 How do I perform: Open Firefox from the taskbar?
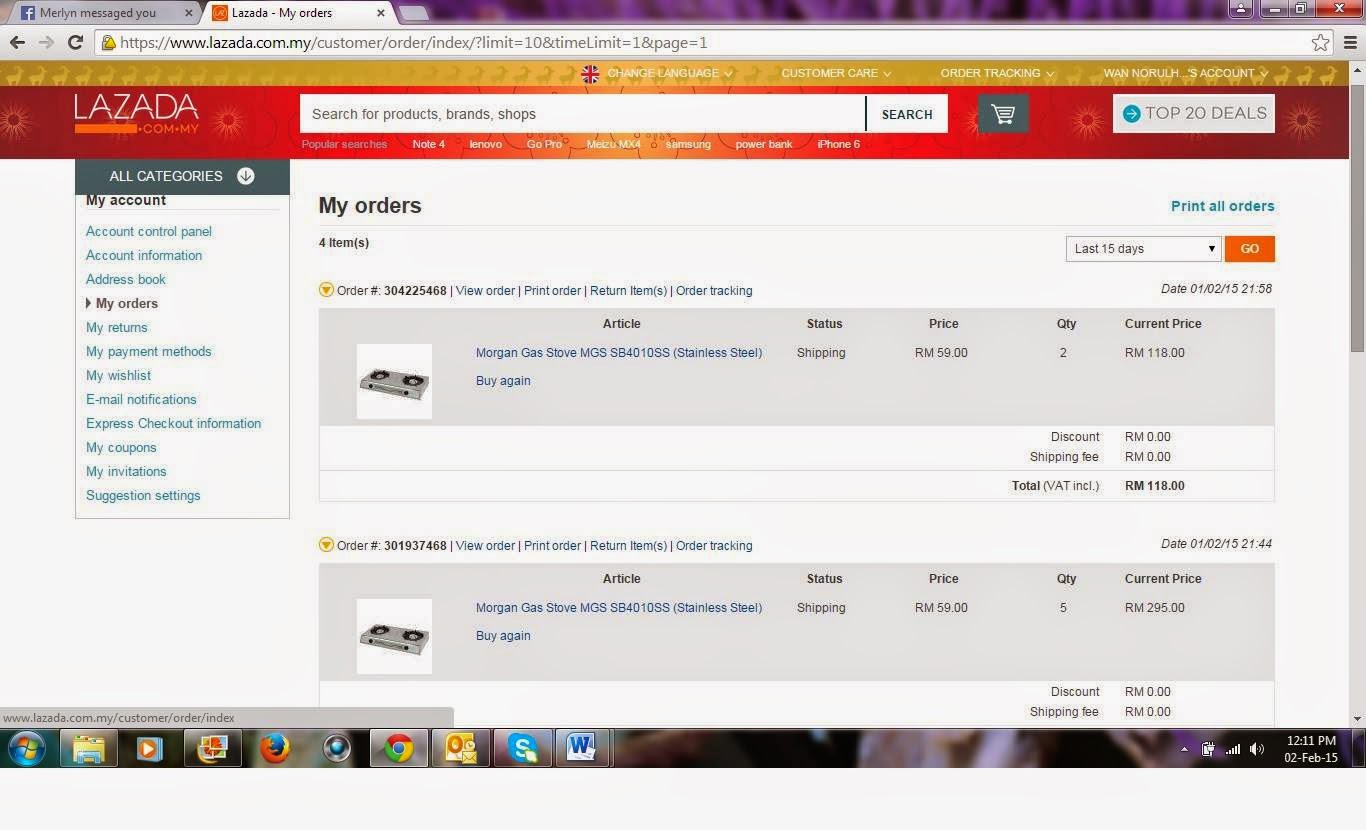click(x=274, y=748)
